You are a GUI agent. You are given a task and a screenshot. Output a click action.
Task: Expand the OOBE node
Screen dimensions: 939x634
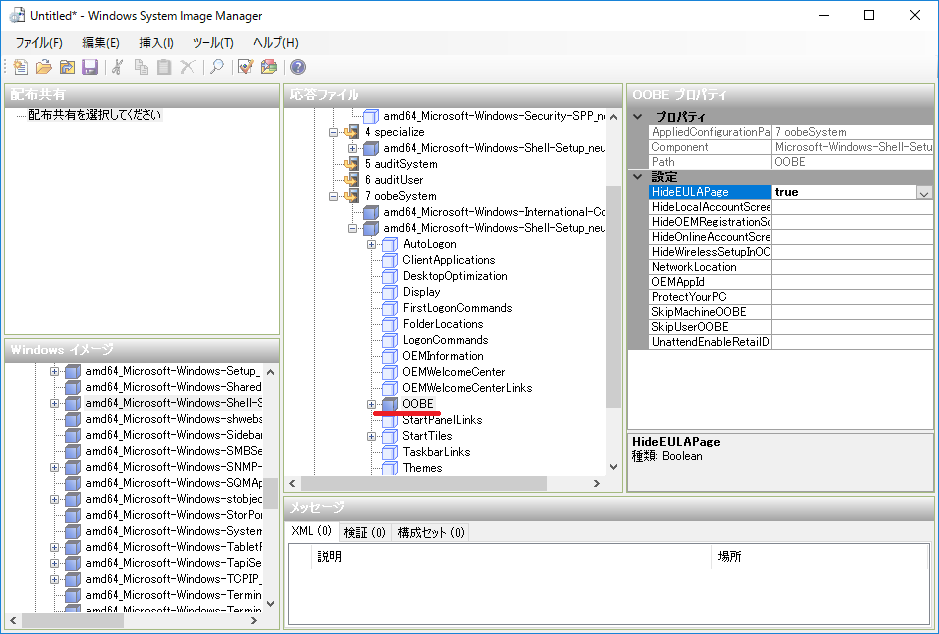coord(371,404)
